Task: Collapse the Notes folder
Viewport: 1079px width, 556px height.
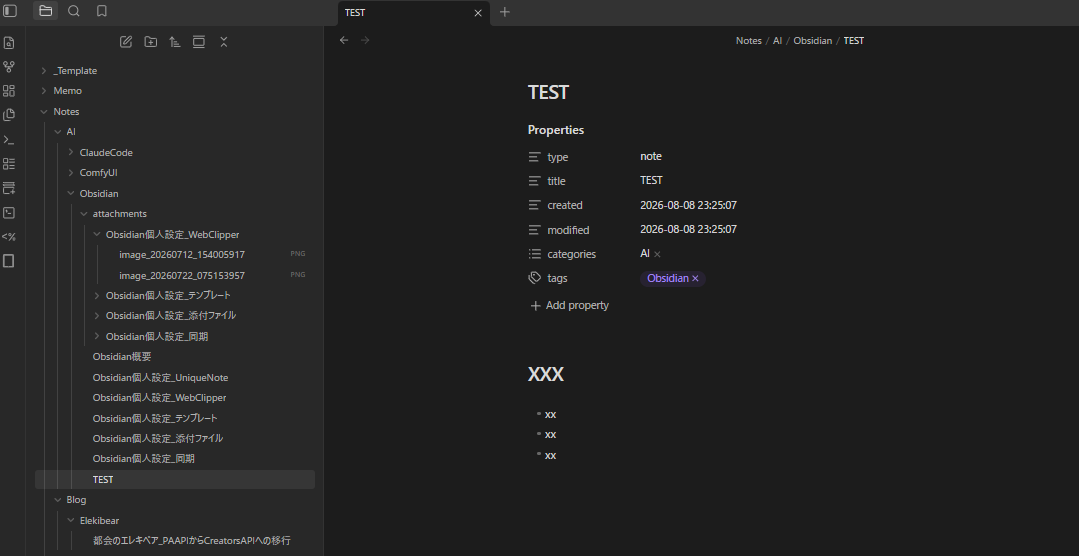Action: coord(44,111)
